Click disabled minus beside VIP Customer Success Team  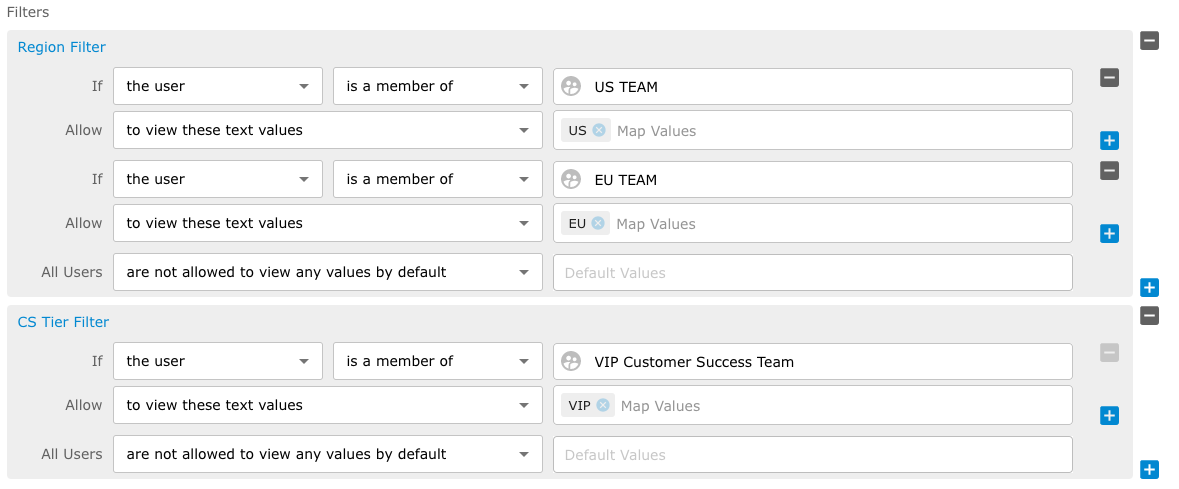[x=1109, y=352]
